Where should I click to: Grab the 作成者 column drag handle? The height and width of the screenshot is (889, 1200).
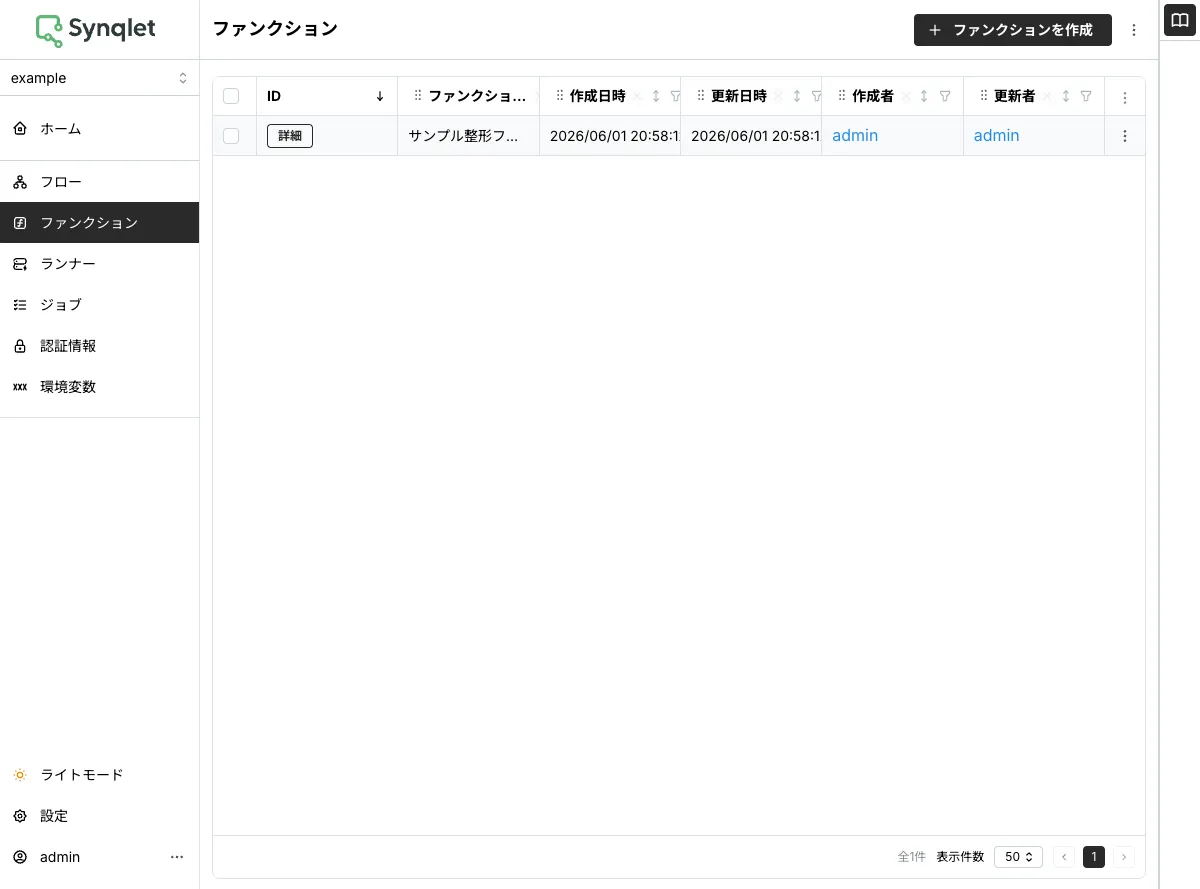coord(842,97)
